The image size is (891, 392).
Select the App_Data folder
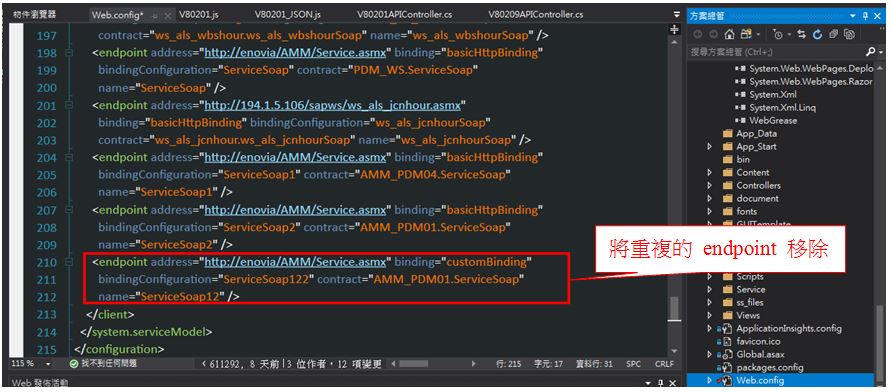pos(756,134)
